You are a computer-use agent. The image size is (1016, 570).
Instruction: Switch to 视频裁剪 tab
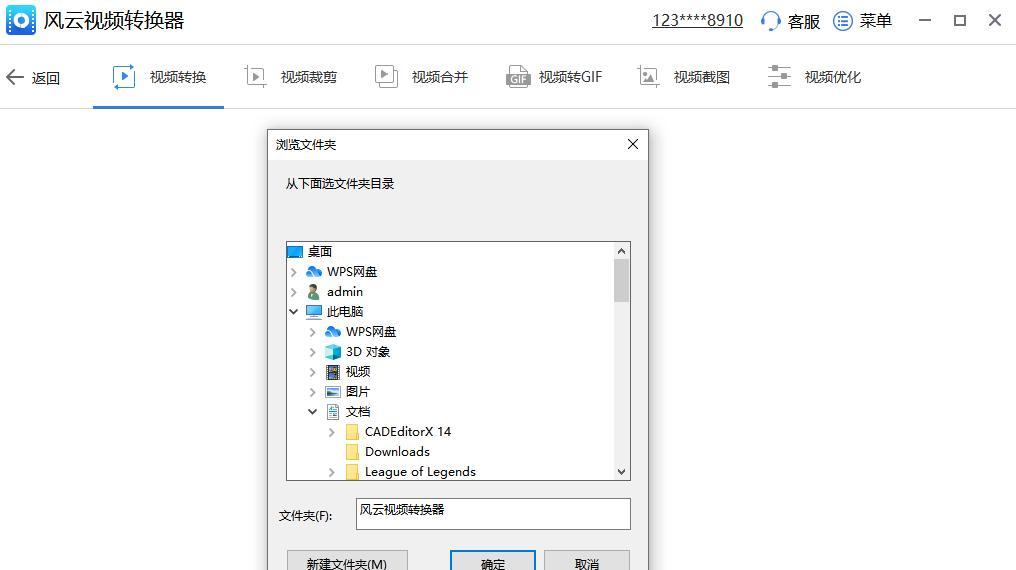[290, 77]
